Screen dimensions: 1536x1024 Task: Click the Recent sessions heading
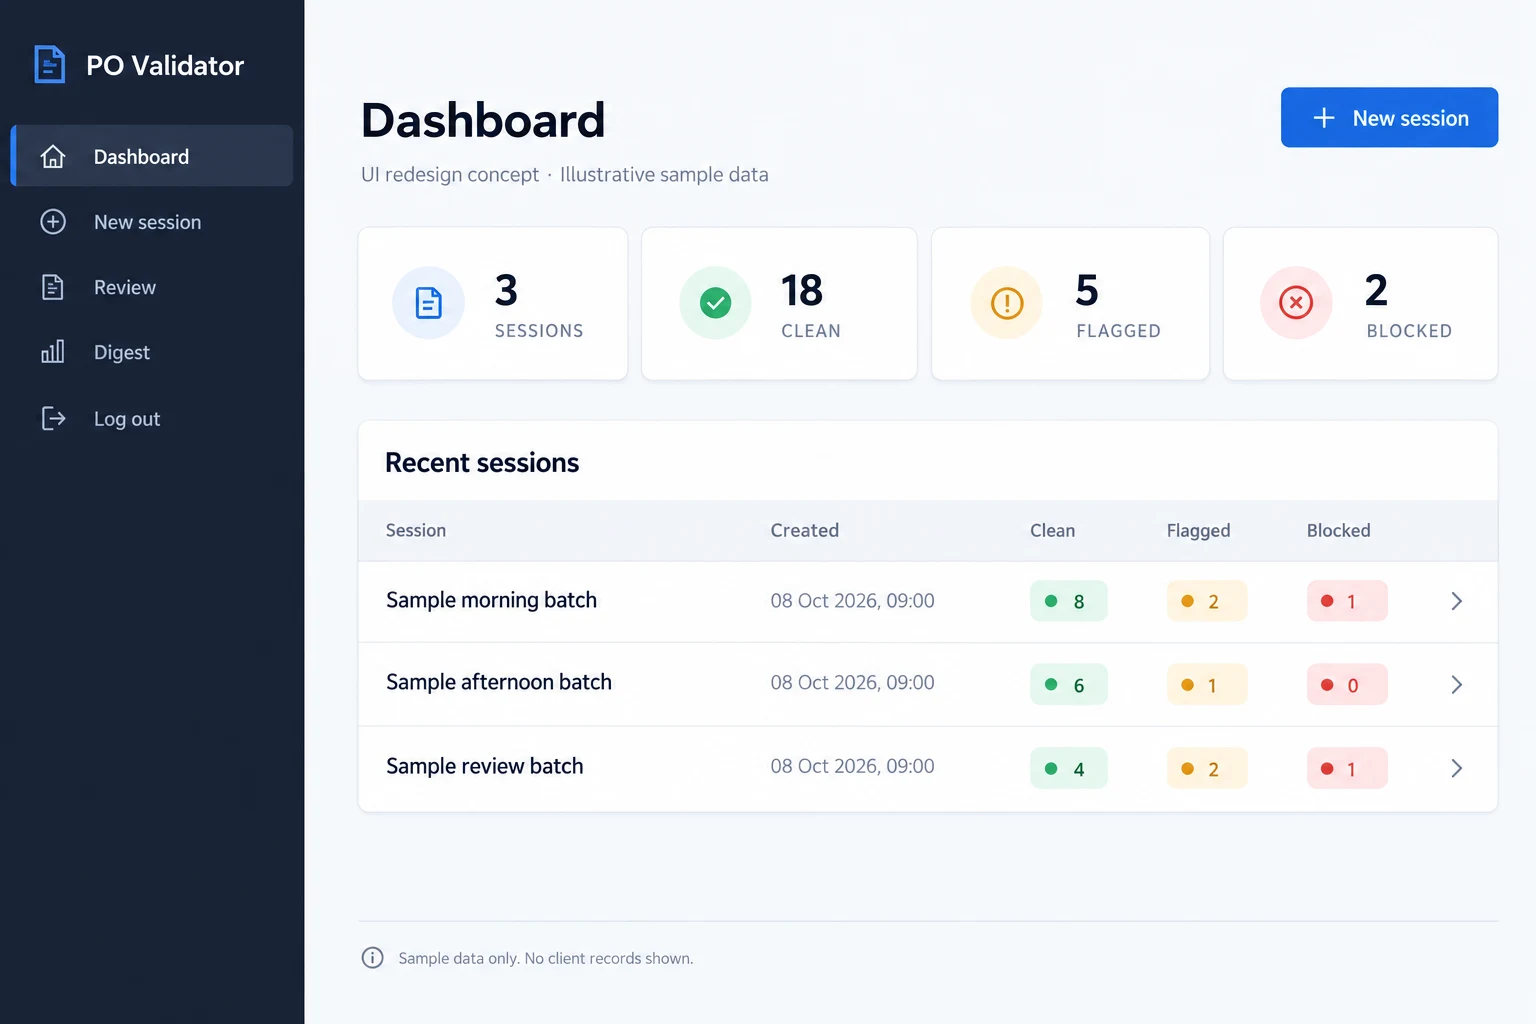click(x=482, y=462)
